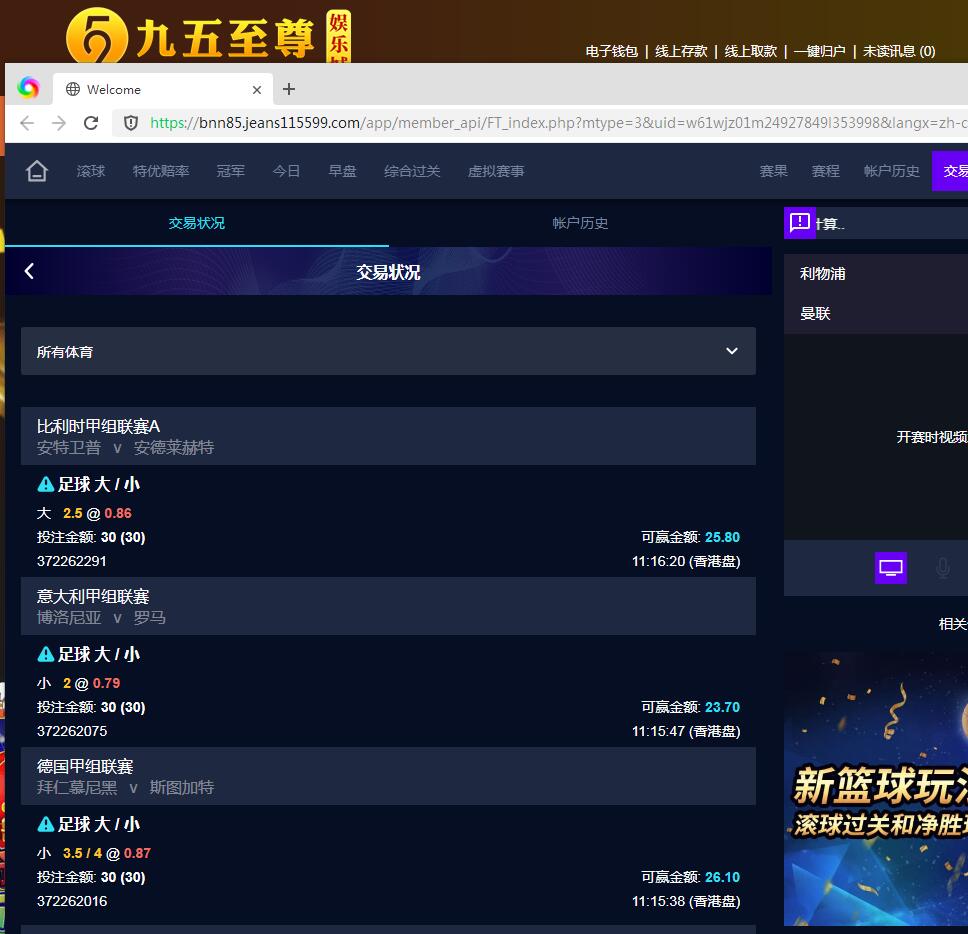Close the Welcome tab
968x934 pixels.
coord(257,90)
